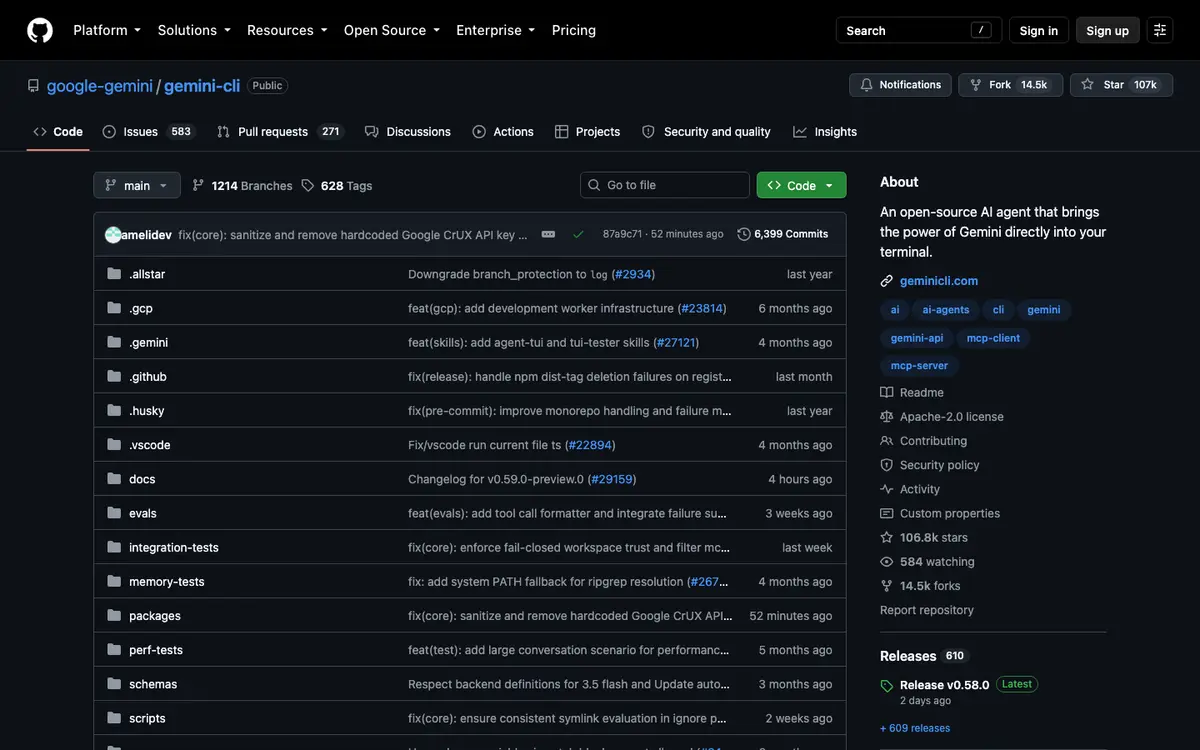This screenshot has height=750, width=1200.
Task: Select the ai-agents topic tag
Action: pyautogui.click(x=946, y=310)
